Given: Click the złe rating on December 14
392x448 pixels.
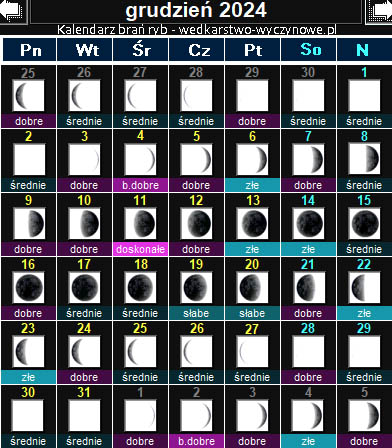Looking at the screenshot, I should point(308,249).
